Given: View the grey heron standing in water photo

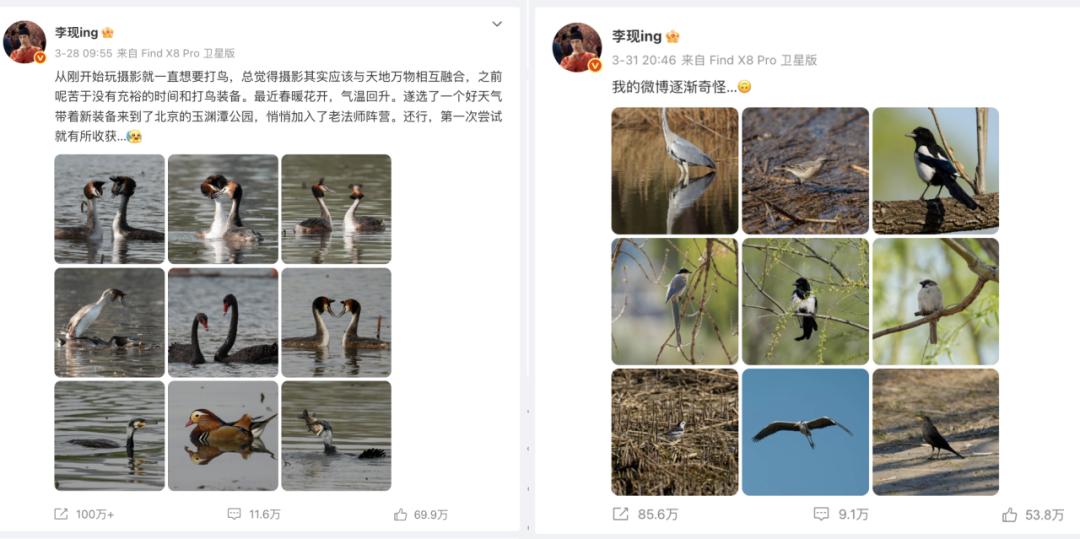Looking at the screenshot, I should [x=674, y=171].
